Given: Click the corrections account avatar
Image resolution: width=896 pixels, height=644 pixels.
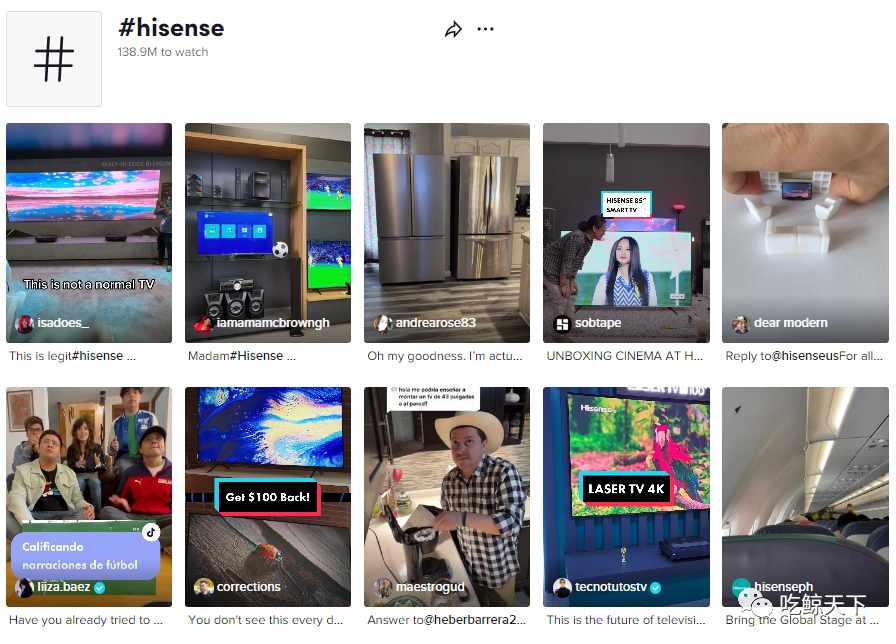Looking at the screenshot, I should [203, 587].
